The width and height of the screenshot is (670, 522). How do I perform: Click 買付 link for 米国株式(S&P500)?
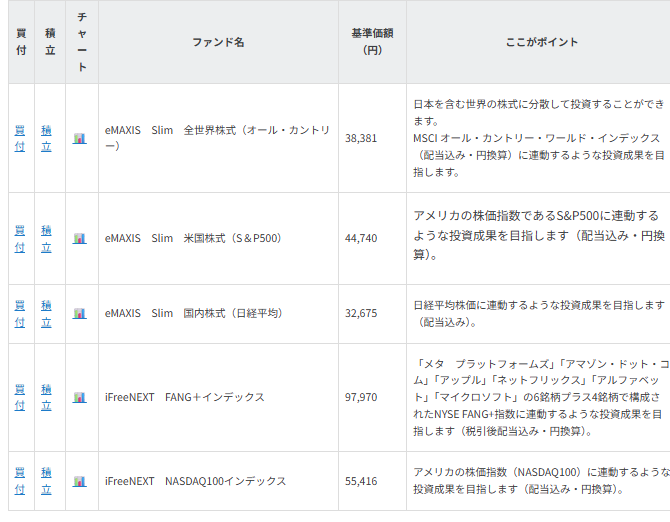[20, 239]
